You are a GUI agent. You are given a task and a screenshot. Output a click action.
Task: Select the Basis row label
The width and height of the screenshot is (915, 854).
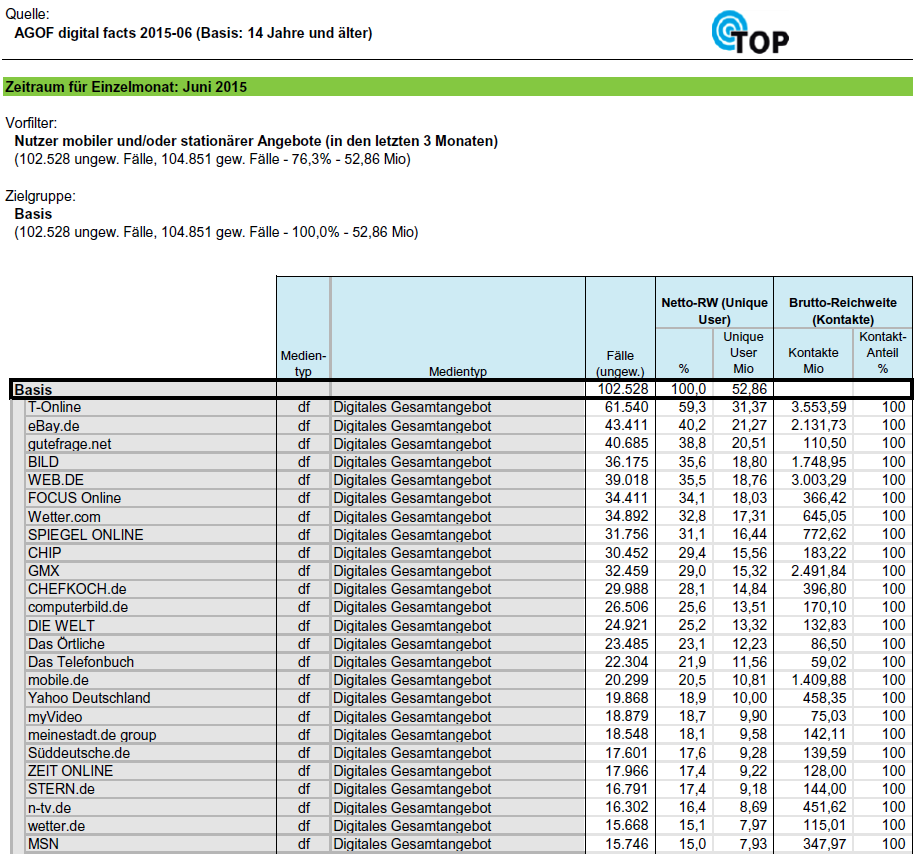click(33, 390)
